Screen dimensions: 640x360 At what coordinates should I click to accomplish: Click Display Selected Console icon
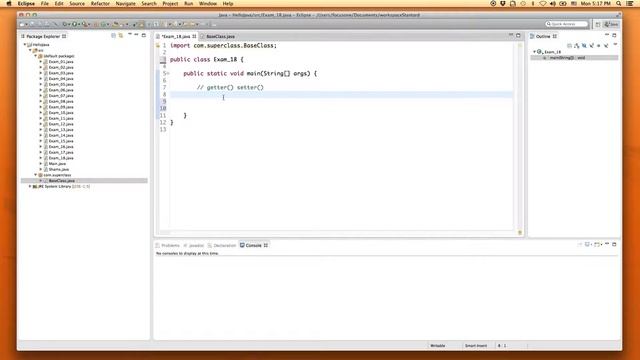[588, 244]
